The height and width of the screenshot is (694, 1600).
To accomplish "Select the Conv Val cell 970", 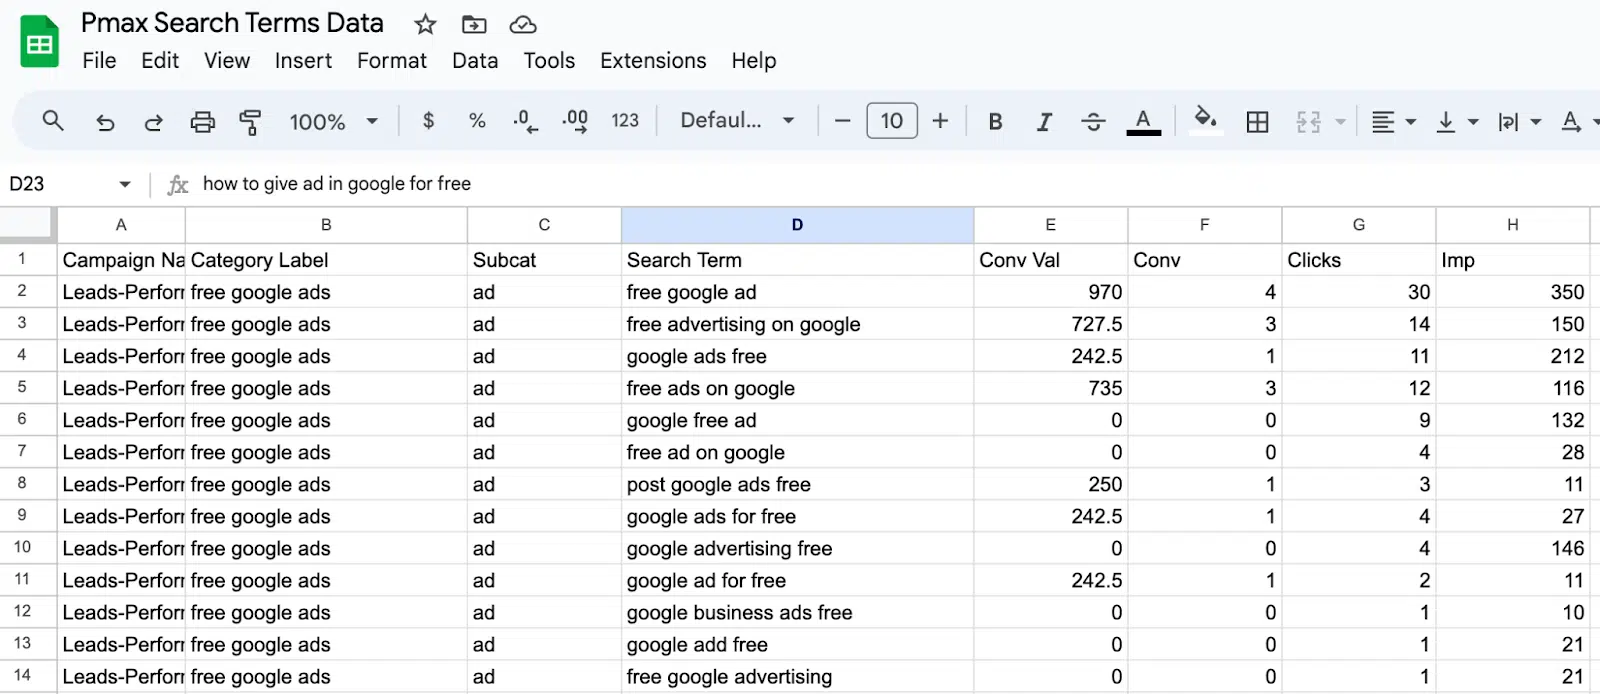I will [x=1050, y=292].
